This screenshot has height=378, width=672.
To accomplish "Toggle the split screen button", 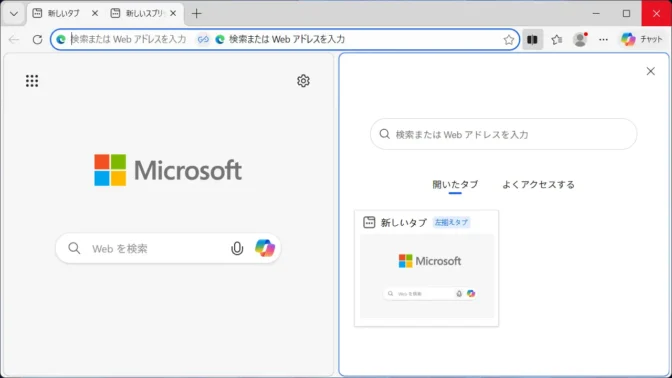I will (532, 39).
